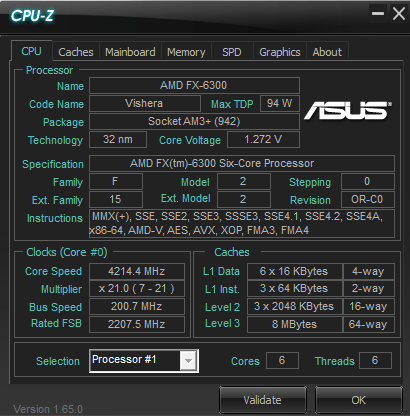Click the 32 nm technology value
Screen dimensions: 410x416
click(x=118, y=139)
